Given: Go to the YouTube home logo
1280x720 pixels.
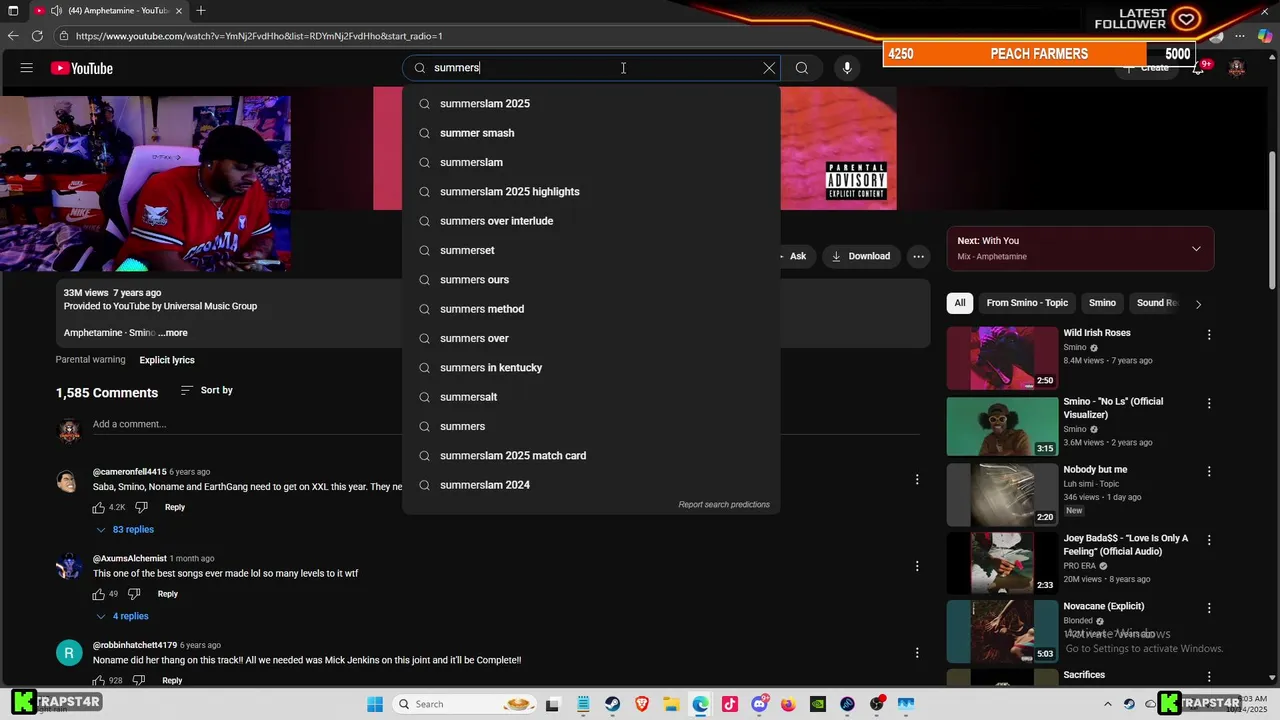Looking at the screenshot, I should [82, 68].
